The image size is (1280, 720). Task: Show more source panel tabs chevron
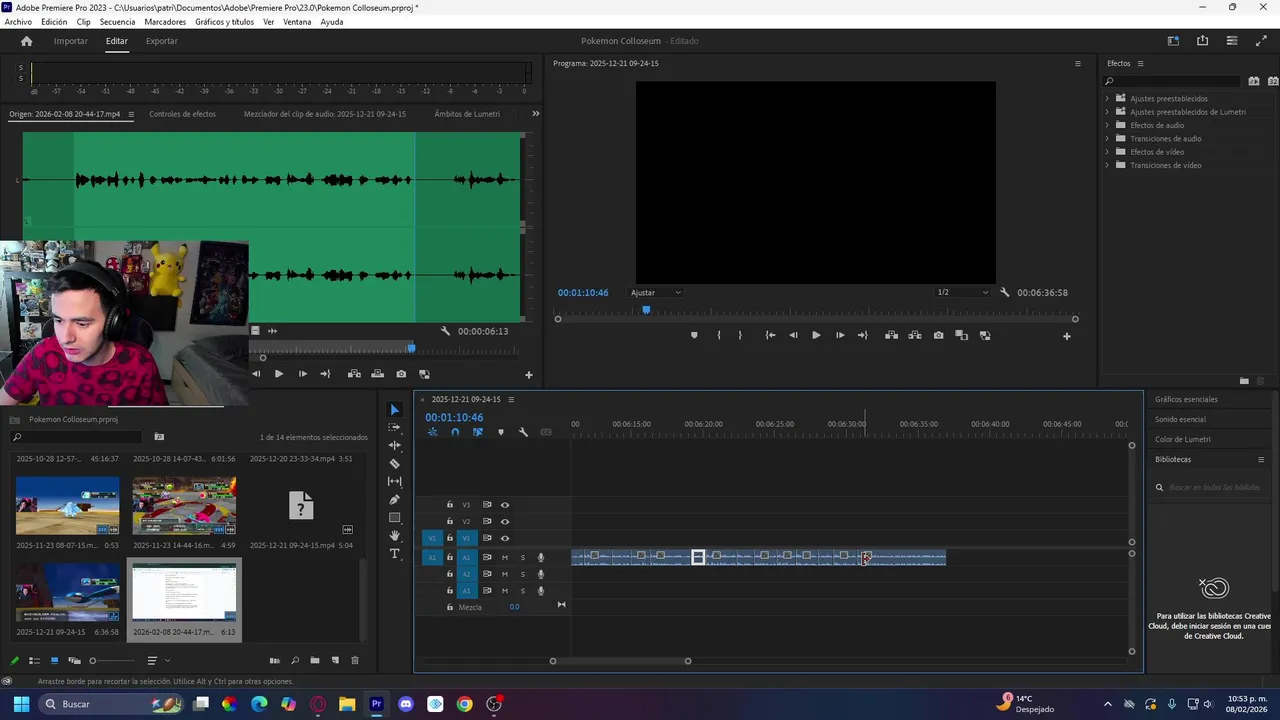pos(535,114)
